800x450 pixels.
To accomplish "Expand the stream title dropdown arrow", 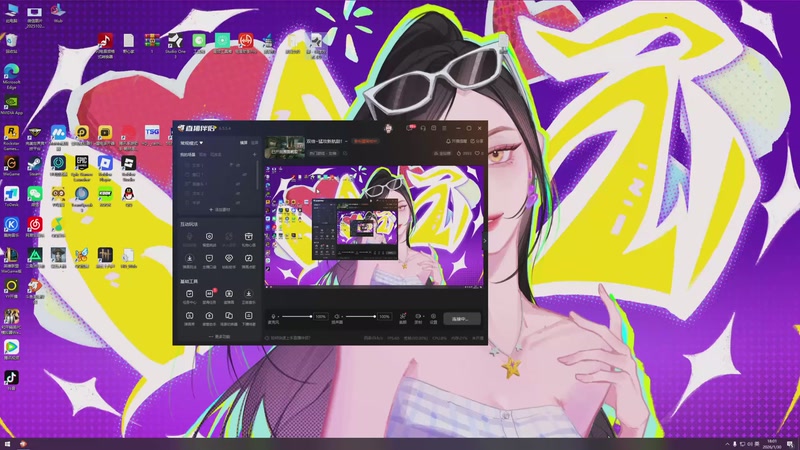I will tap(346, 141).
